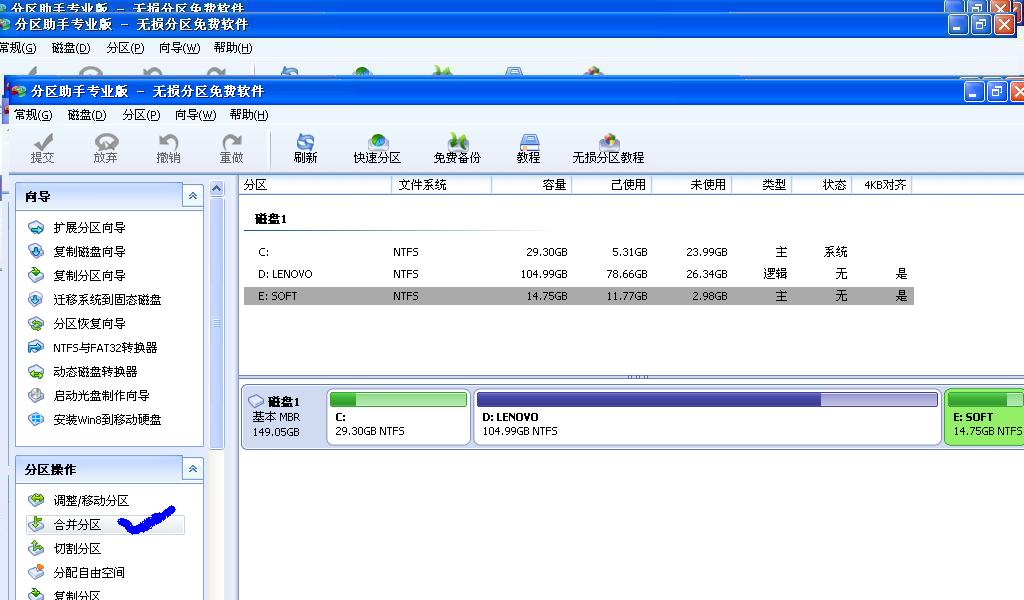1024x600 pixels.
Task: Select the D: LENOVO partition row
Action: pyautogui.click(x=579, y=274)
